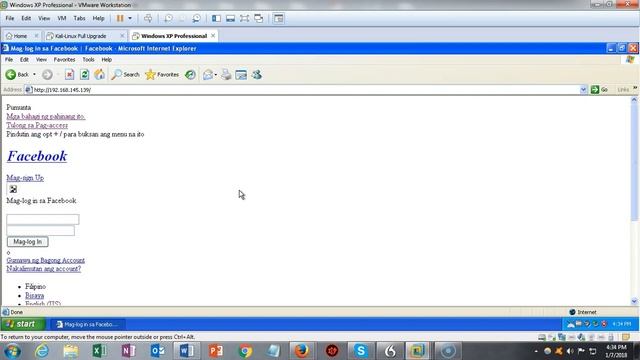
Task: Go to IE Home page icon
Action: [x=99, y=74]
